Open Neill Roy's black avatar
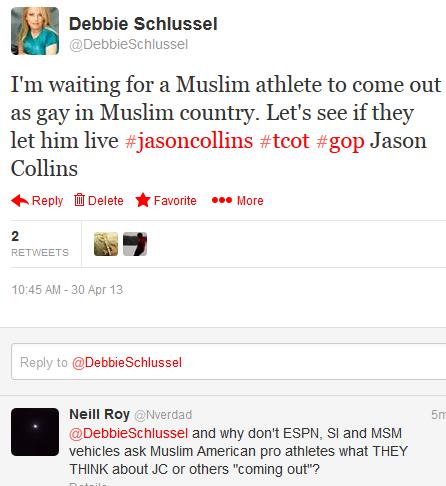 coord(35,432)
